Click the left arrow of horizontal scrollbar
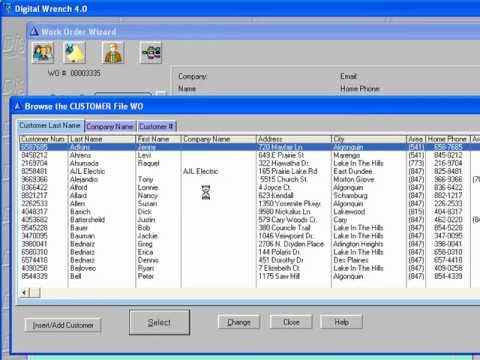Viewport: 480px width, 360px height. point(24,293)
